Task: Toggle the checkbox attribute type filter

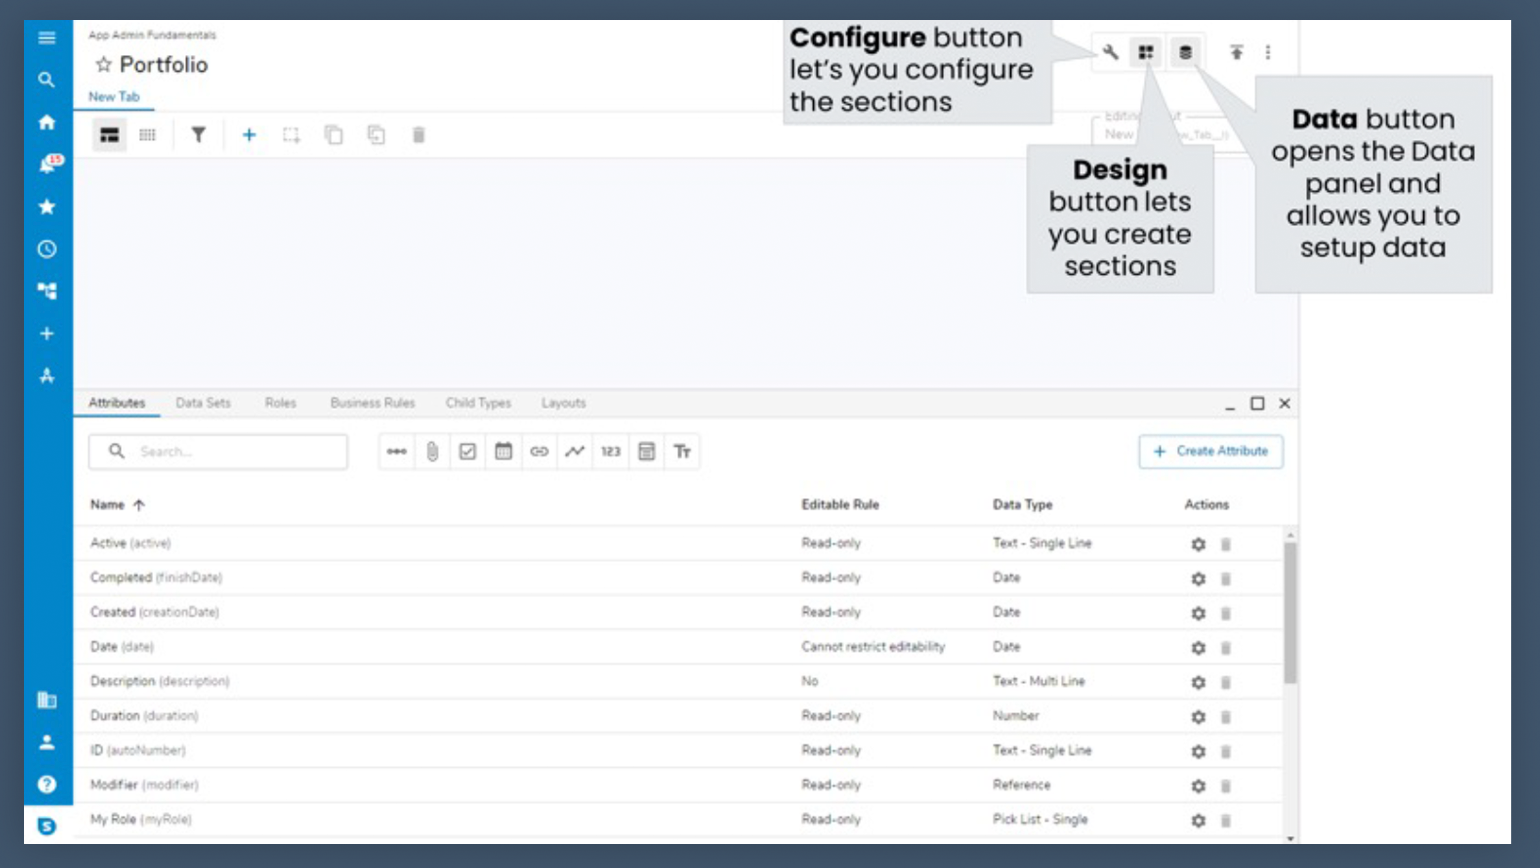Action: [x=467, y=452]
